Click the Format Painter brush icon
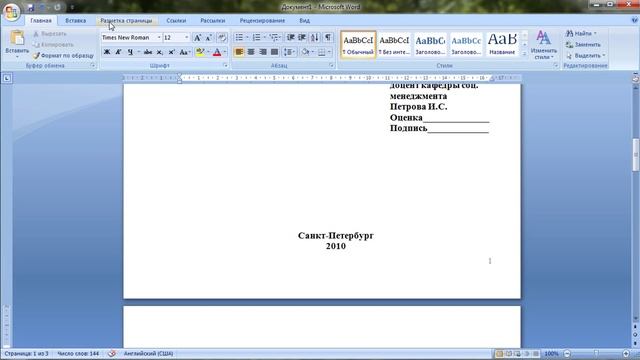This screenshot has width=640, height=360. coord(36,56)
